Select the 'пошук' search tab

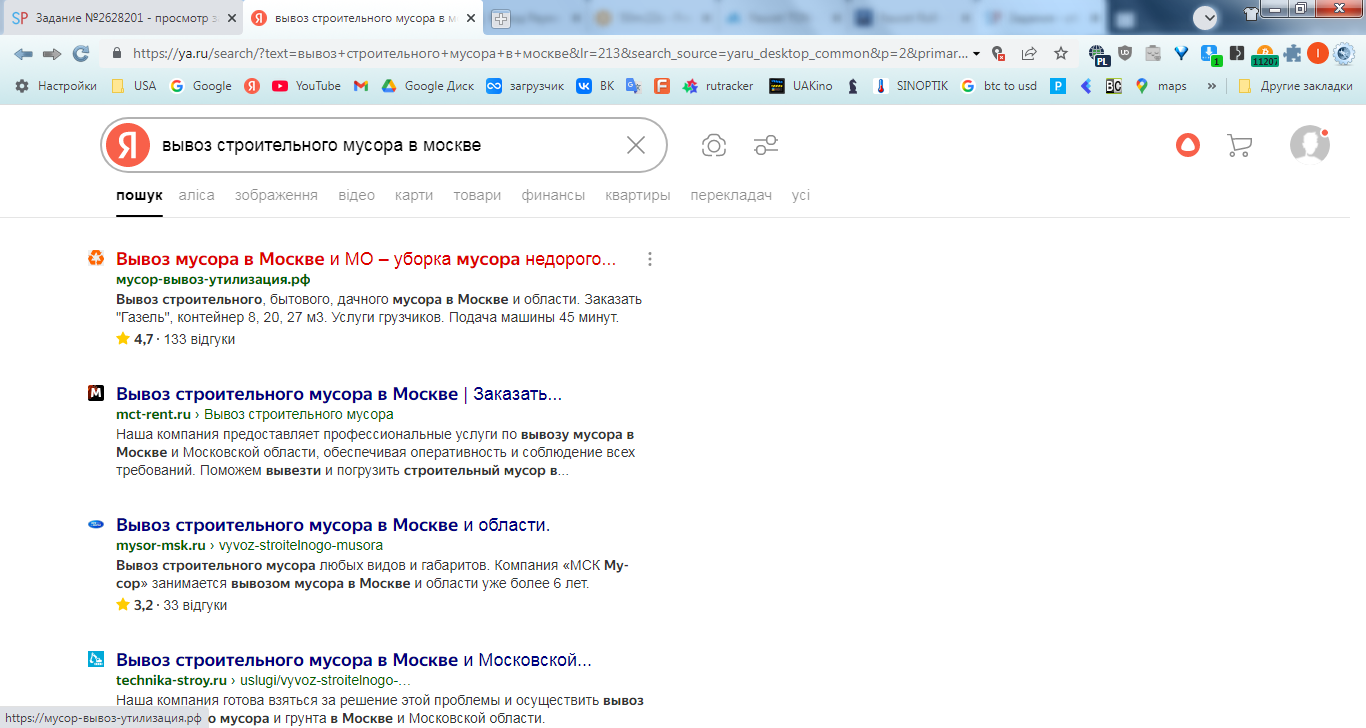point(139,195)
